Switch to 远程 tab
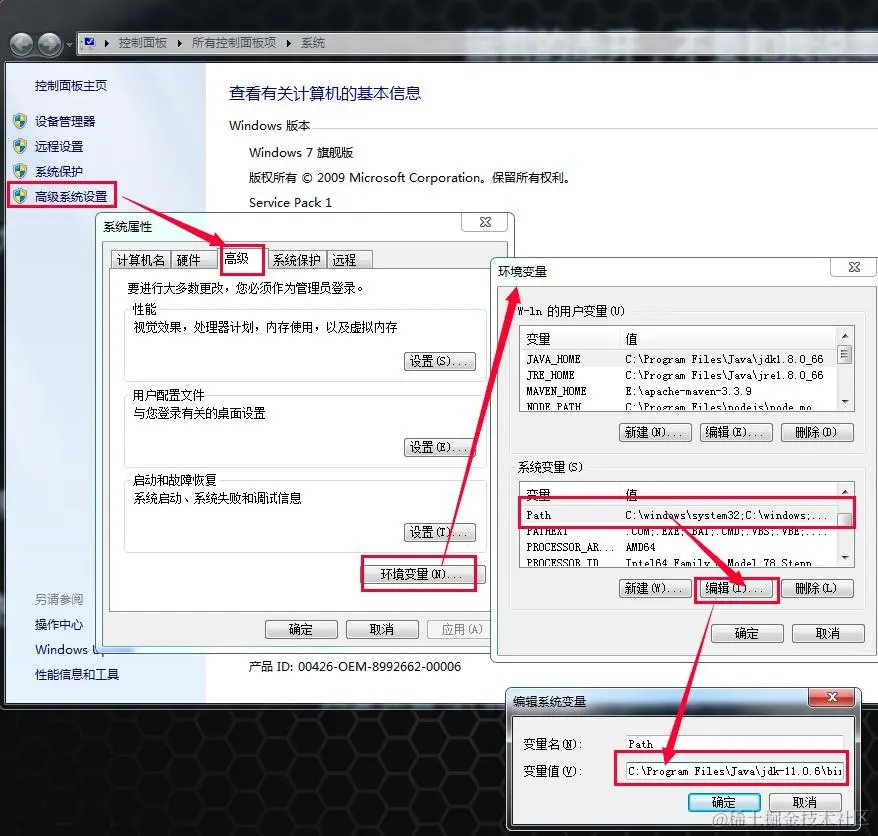Viewport: 878px width, 836px height. [x=349, y=260]
